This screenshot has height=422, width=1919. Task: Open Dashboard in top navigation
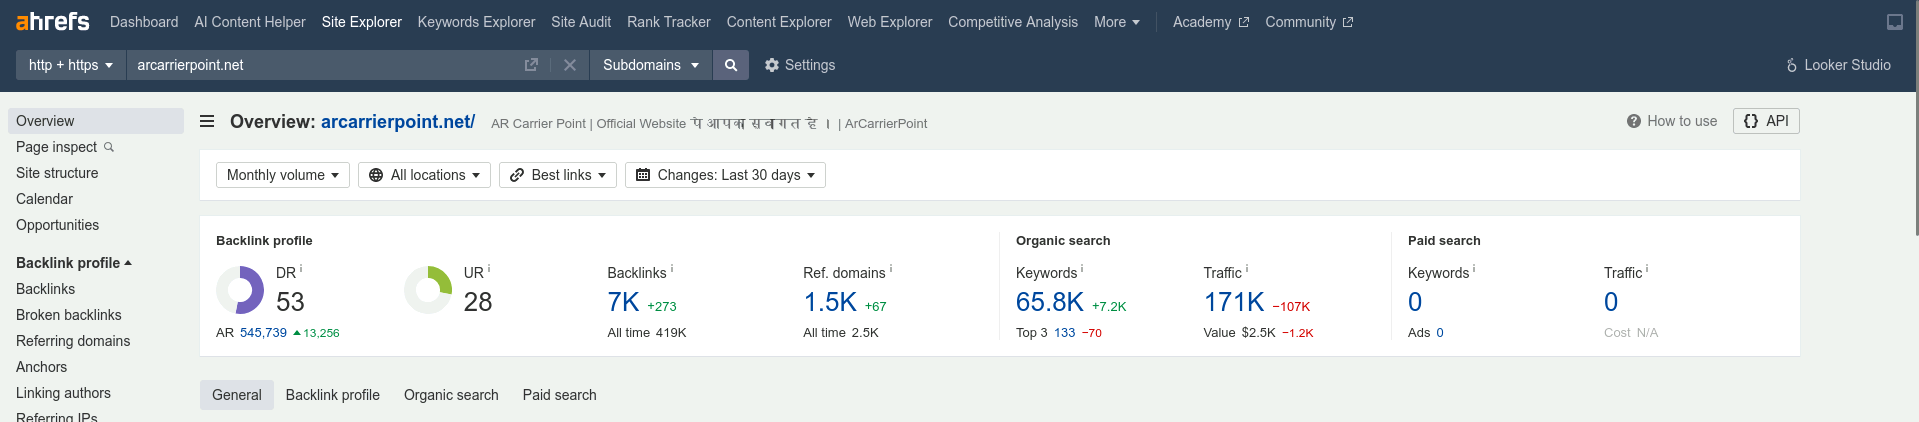[144, 22]
